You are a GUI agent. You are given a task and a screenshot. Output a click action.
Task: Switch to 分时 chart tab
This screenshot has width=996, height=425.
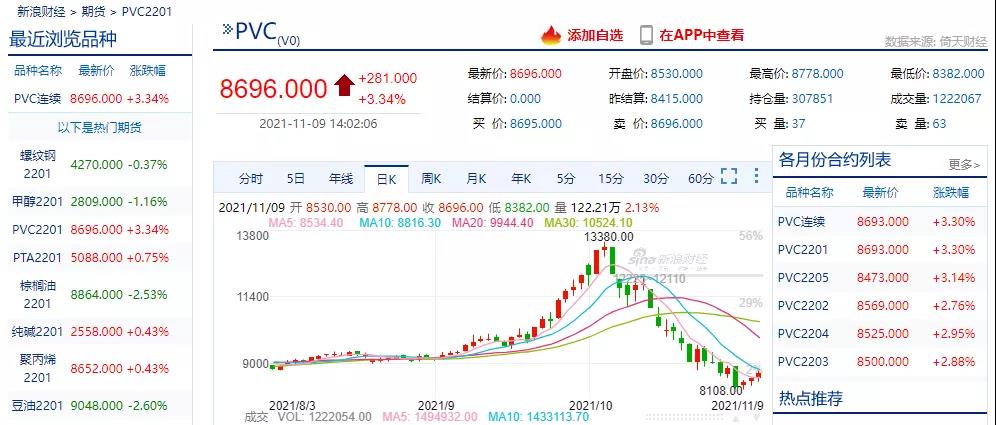250,179
